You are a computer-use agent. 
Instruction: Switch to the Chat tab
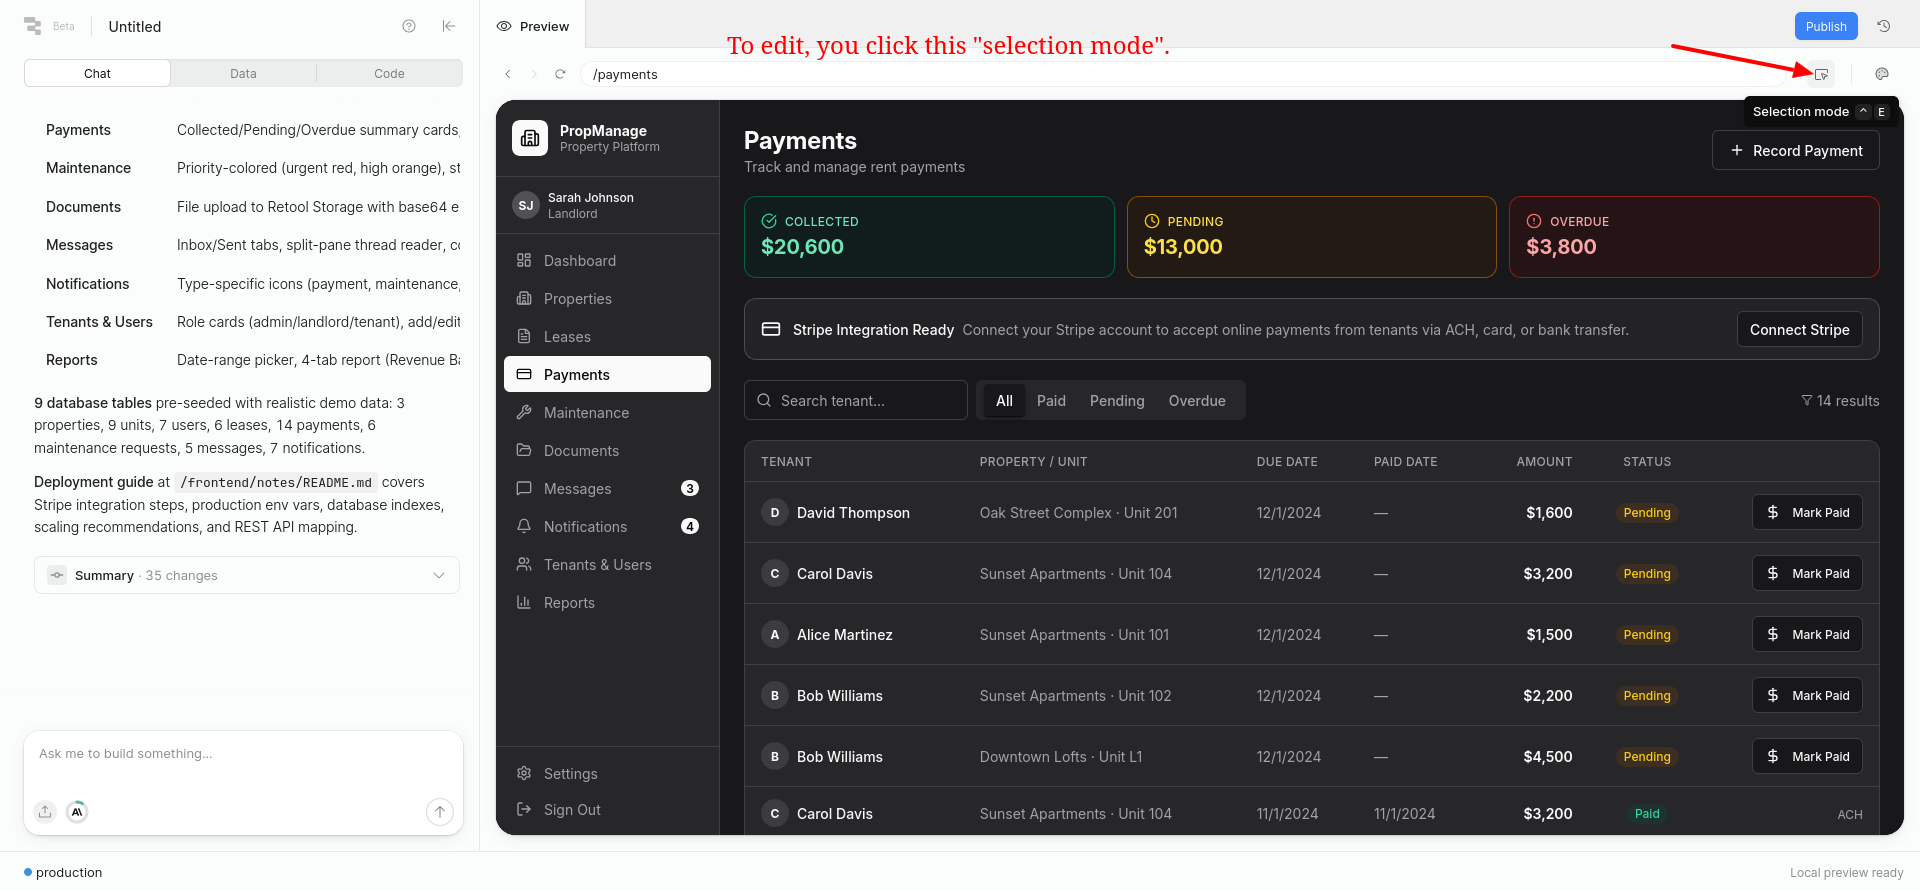pos(97,73)
